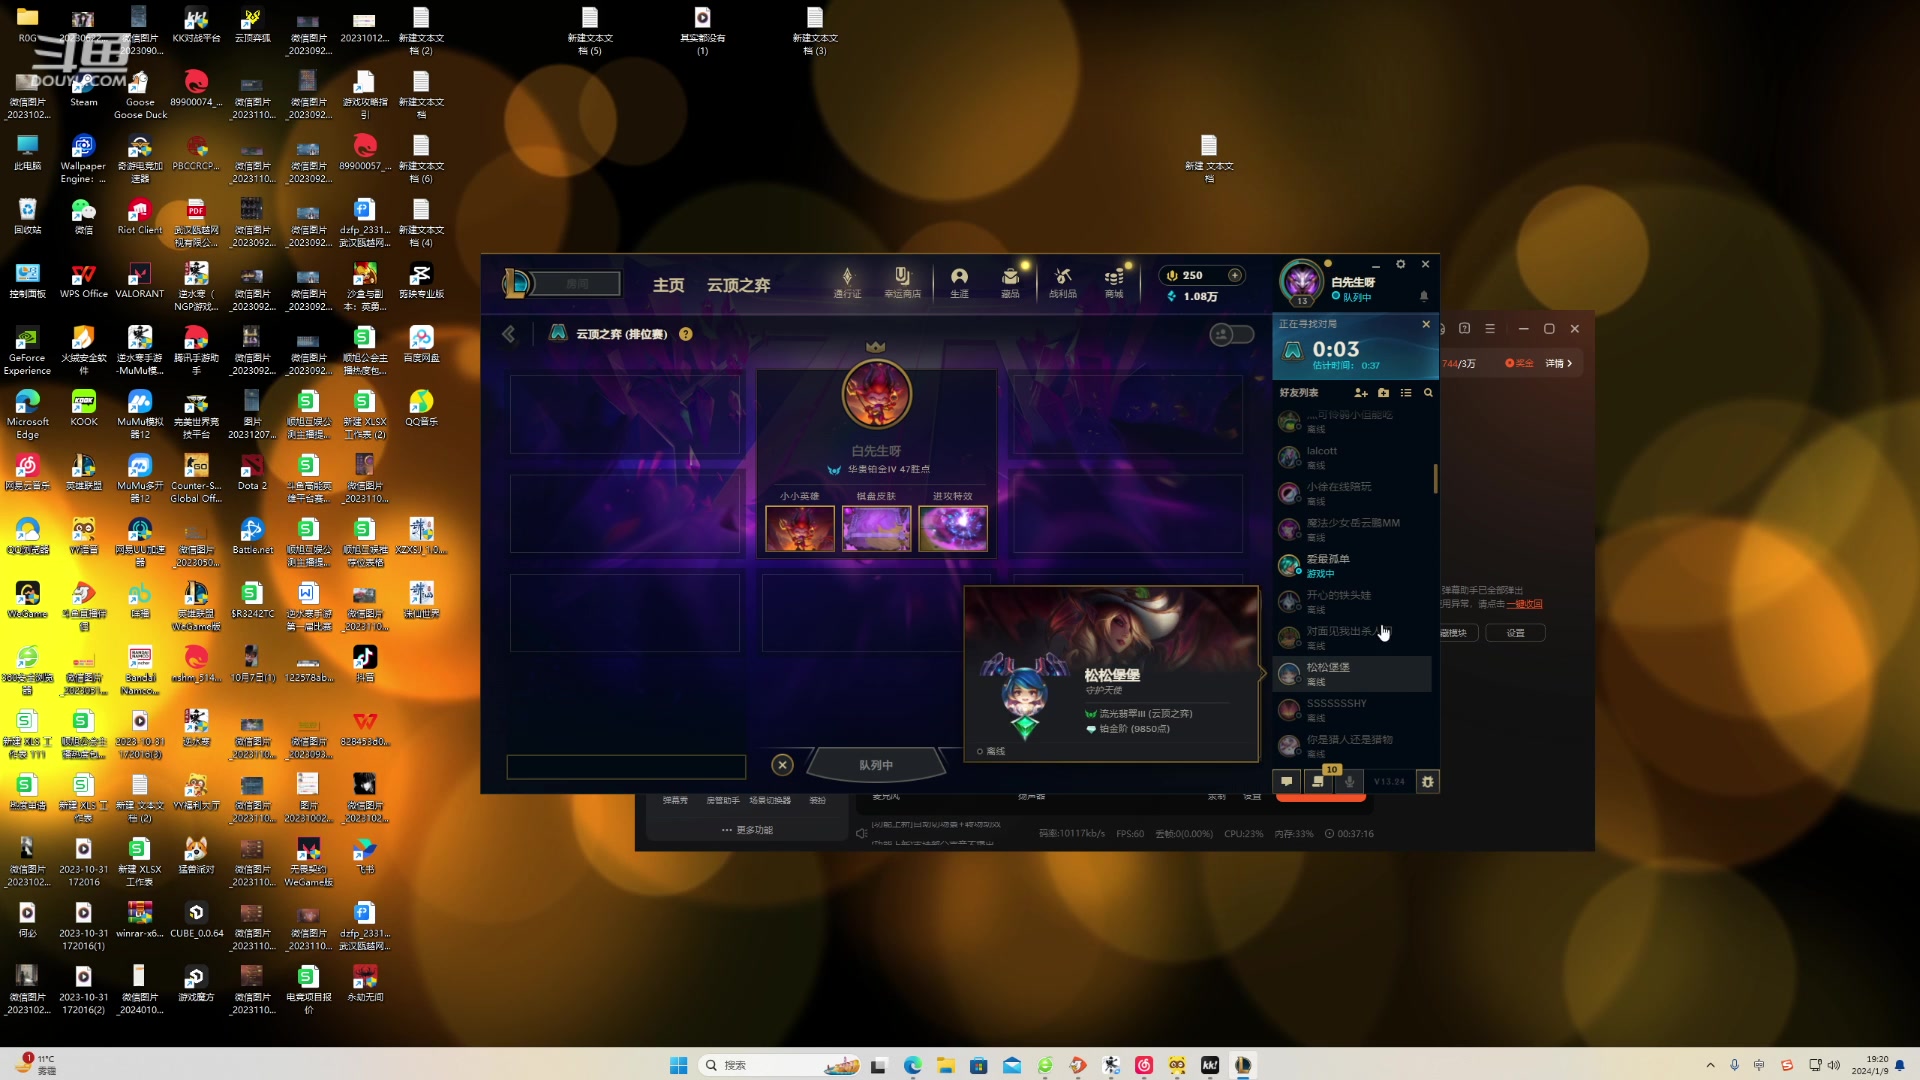Open the VALORANT desktop shortcut
The image size is (1920, 1080).
(140, 280)
